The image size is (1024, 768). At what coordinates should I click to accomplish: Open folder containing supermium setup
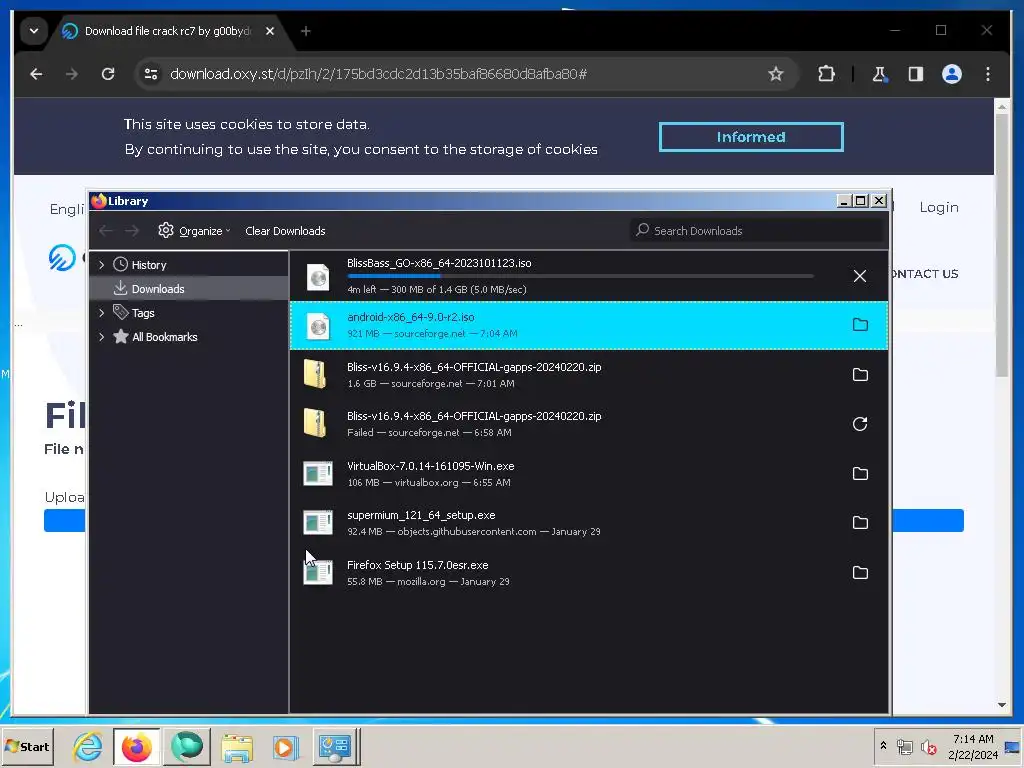(x=860, y=522)
